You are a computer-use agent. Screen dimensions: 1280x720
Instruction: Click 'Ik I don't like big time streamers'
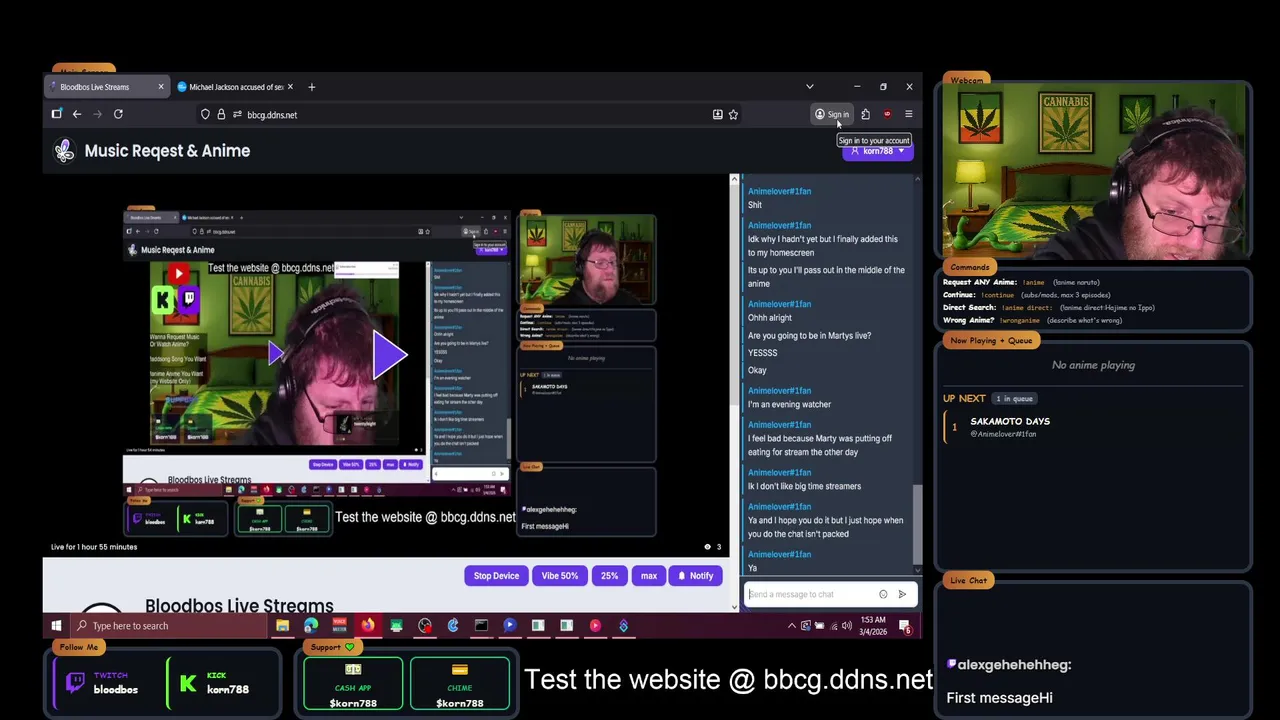coord(804,486)
